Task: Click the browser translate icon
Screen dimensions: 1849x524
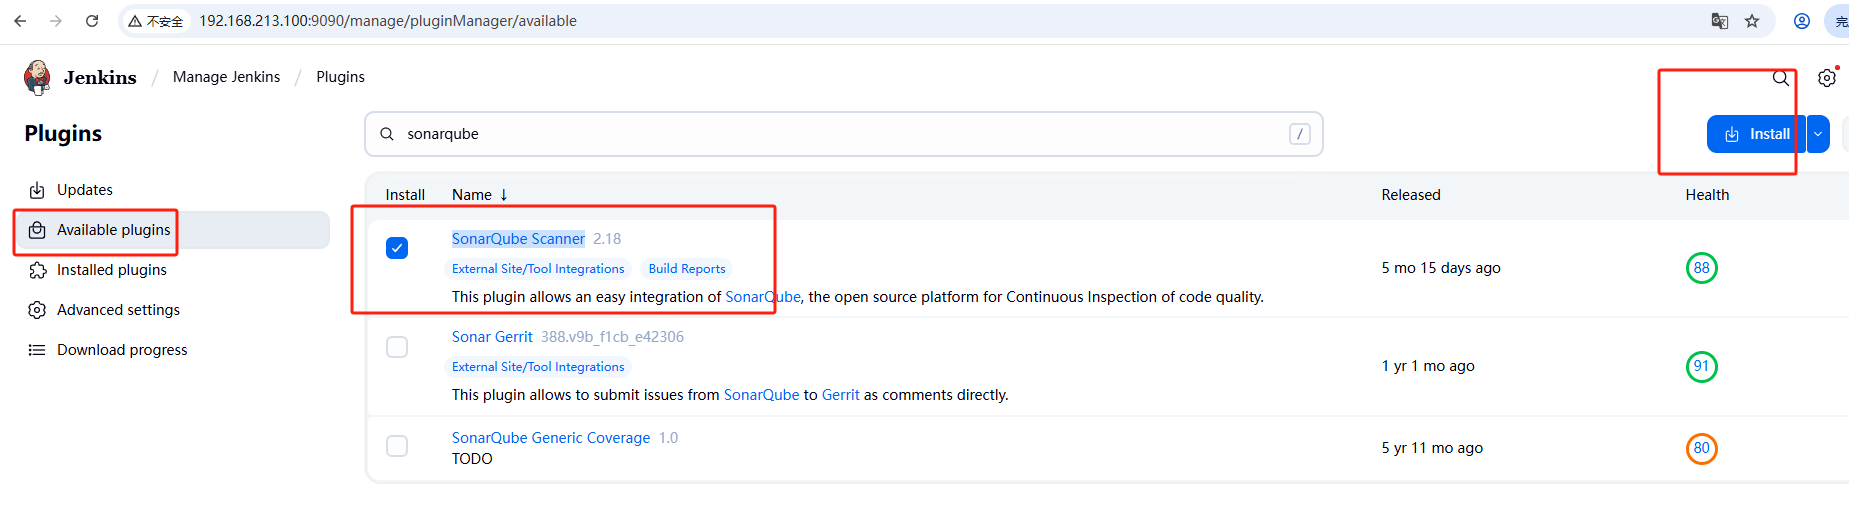Action: click(1720, 21)
